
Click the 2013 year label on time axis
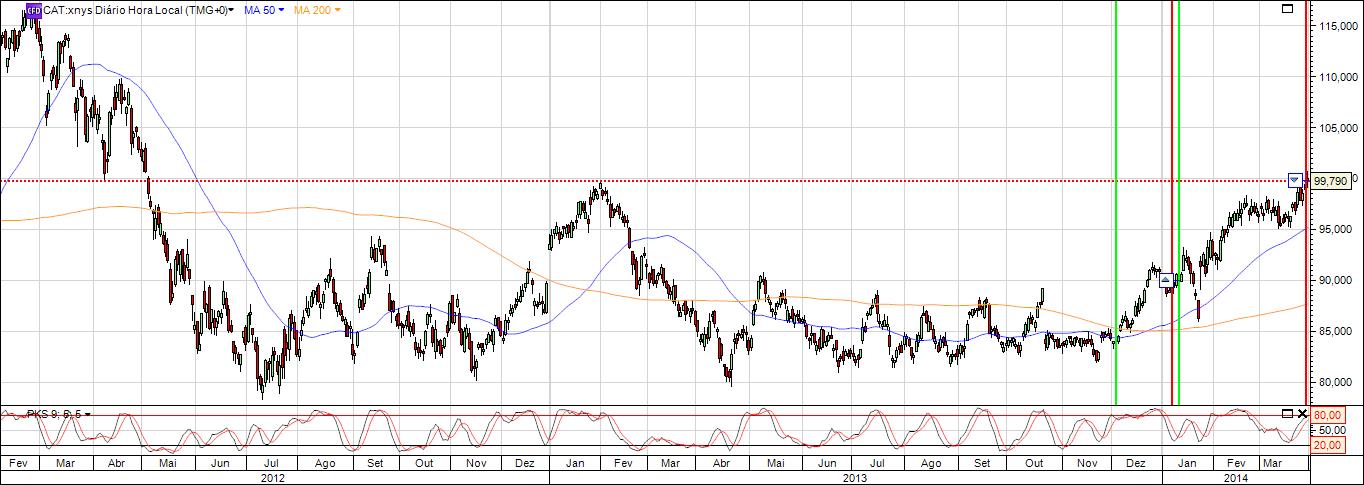click(857, 478)
